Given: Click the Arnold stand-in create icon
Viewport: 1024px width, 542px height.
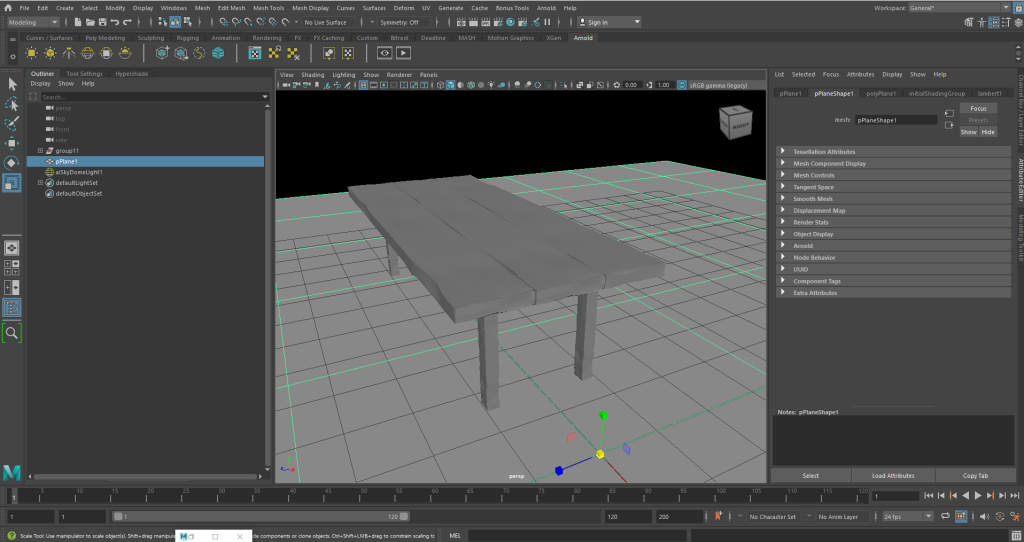Looking at the screenshot, I should coord(162,54).
